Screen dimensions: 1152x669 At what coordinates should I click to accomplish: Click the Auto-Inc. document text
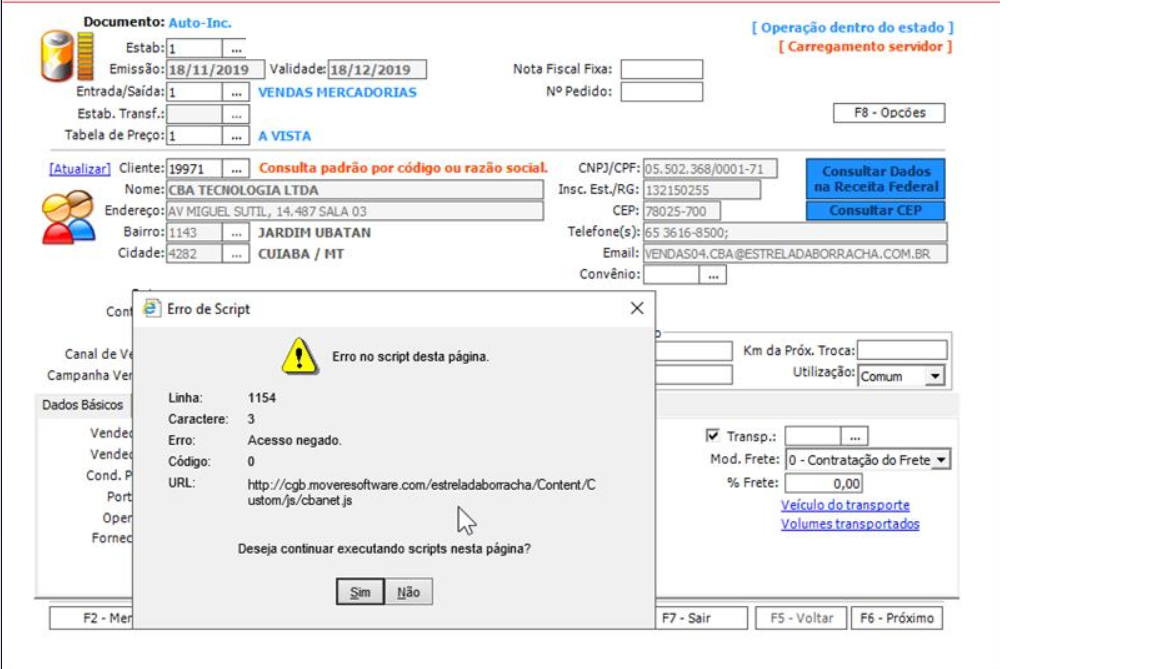(200, 23)
